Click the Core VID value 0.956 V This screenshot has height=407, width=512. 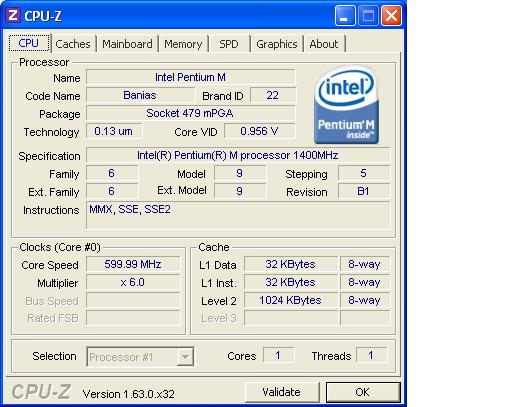(260, 131)
